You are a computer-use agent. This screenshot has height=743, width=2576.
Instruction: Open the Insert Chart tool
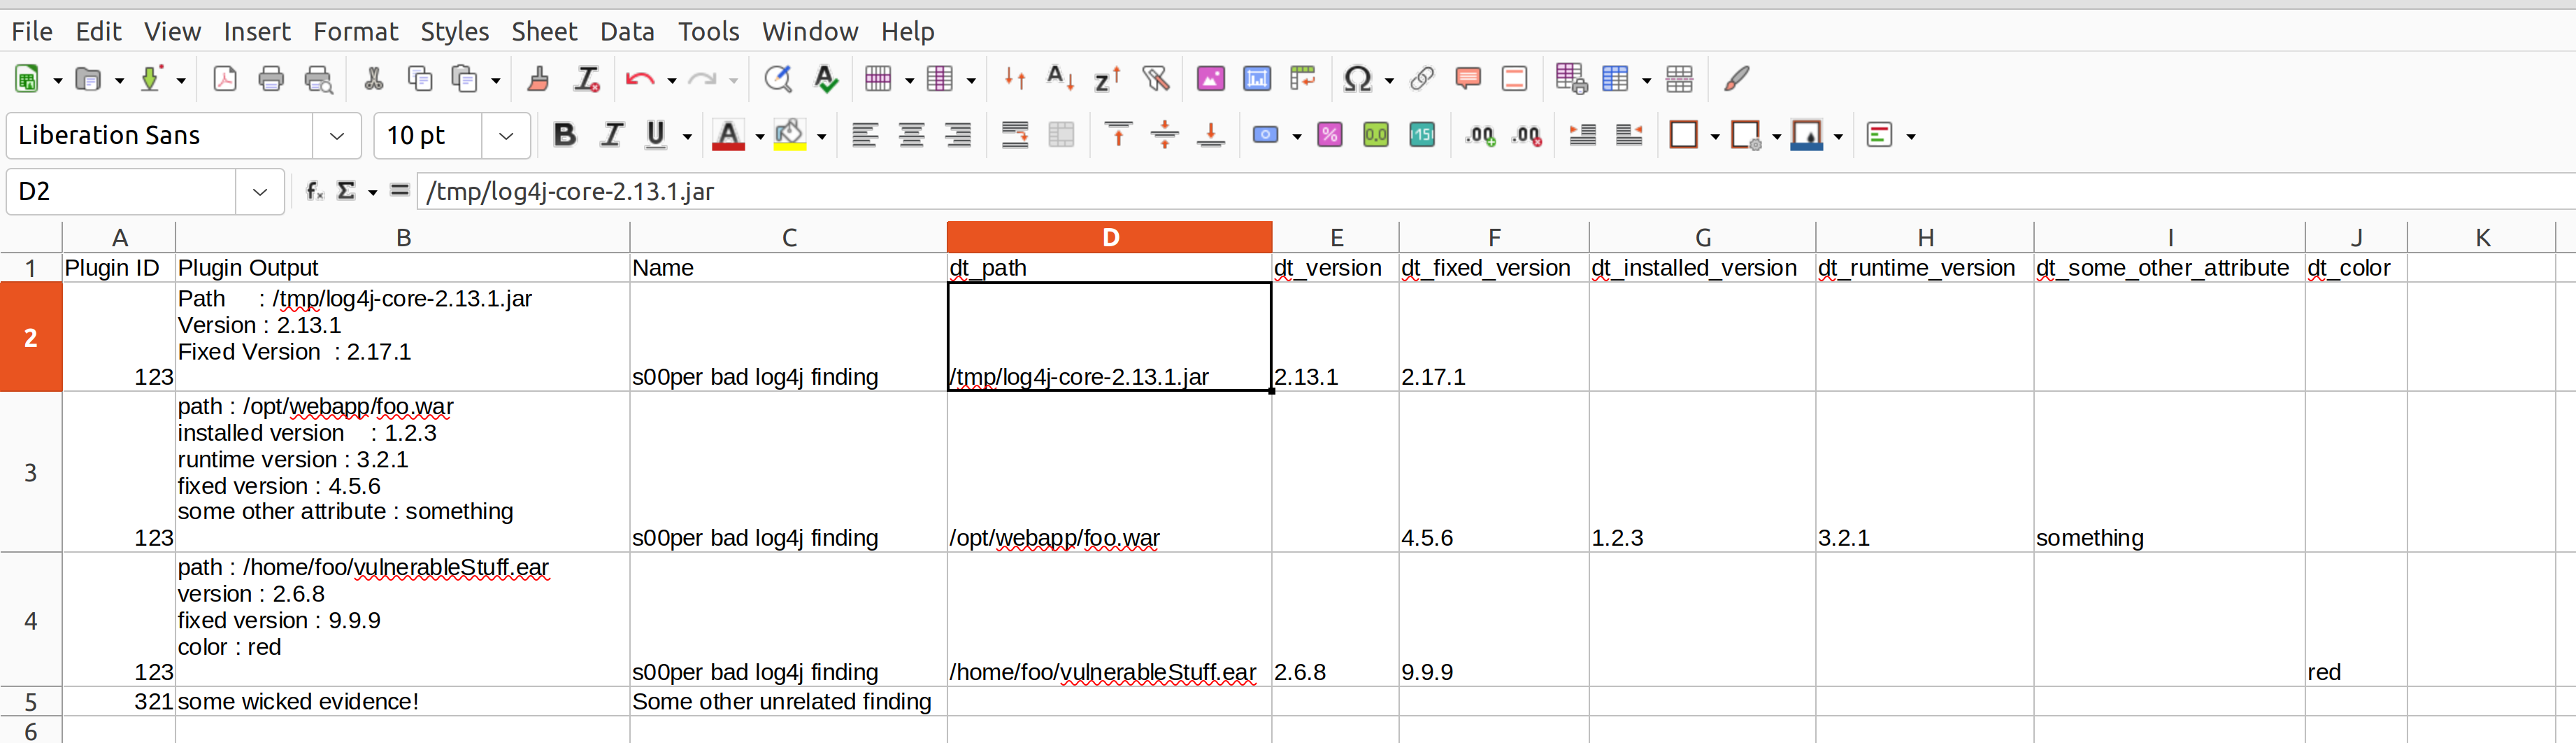(1256, 78)
